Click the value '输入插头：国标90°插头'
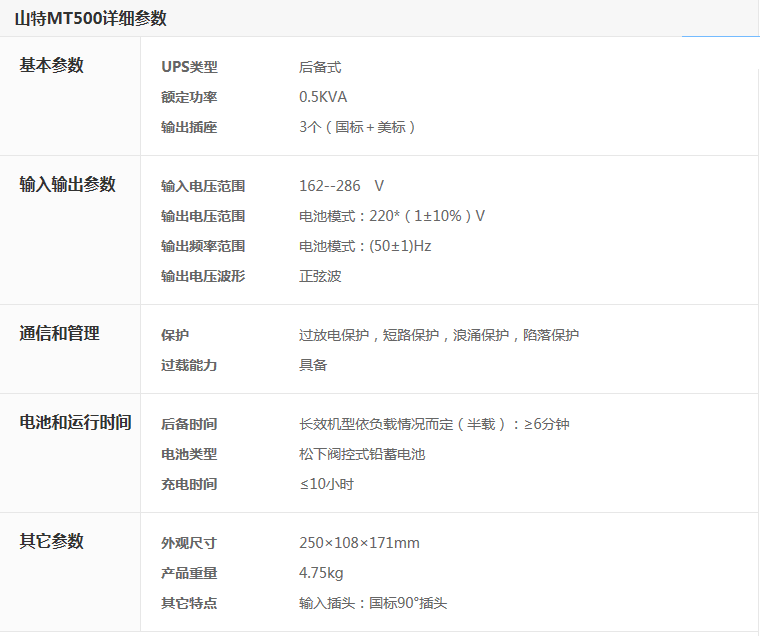 (373, 603)
